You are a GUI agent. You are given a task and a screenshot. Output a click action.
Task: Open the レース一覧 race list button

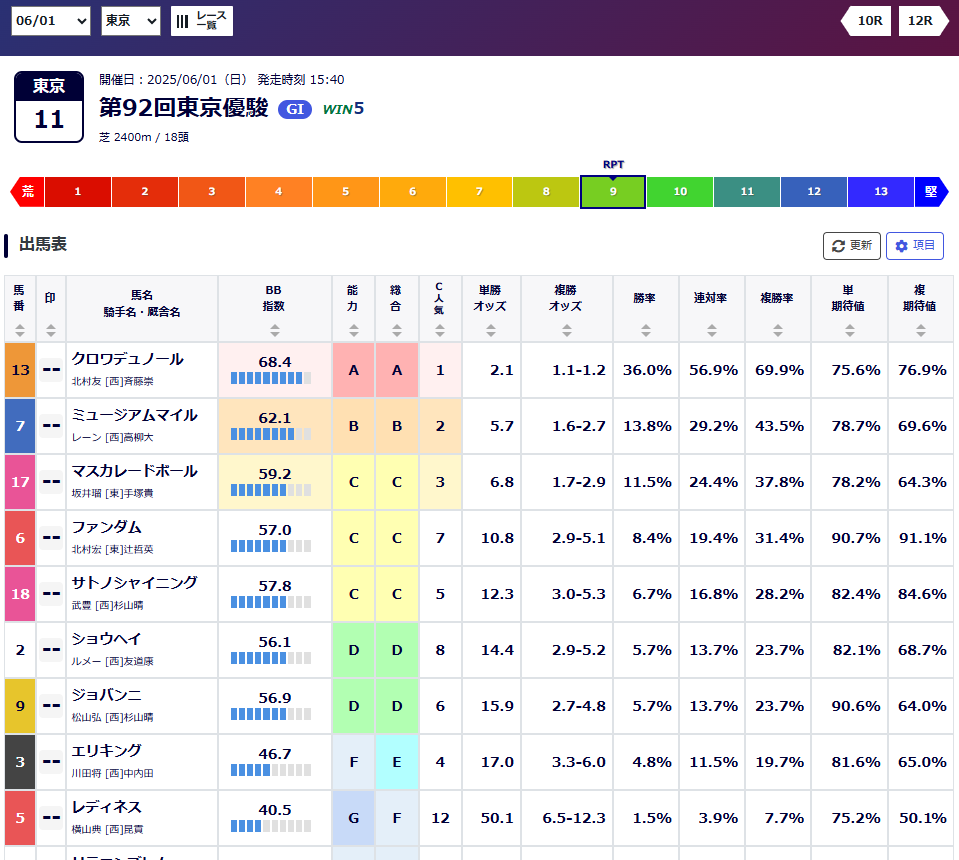202,21
